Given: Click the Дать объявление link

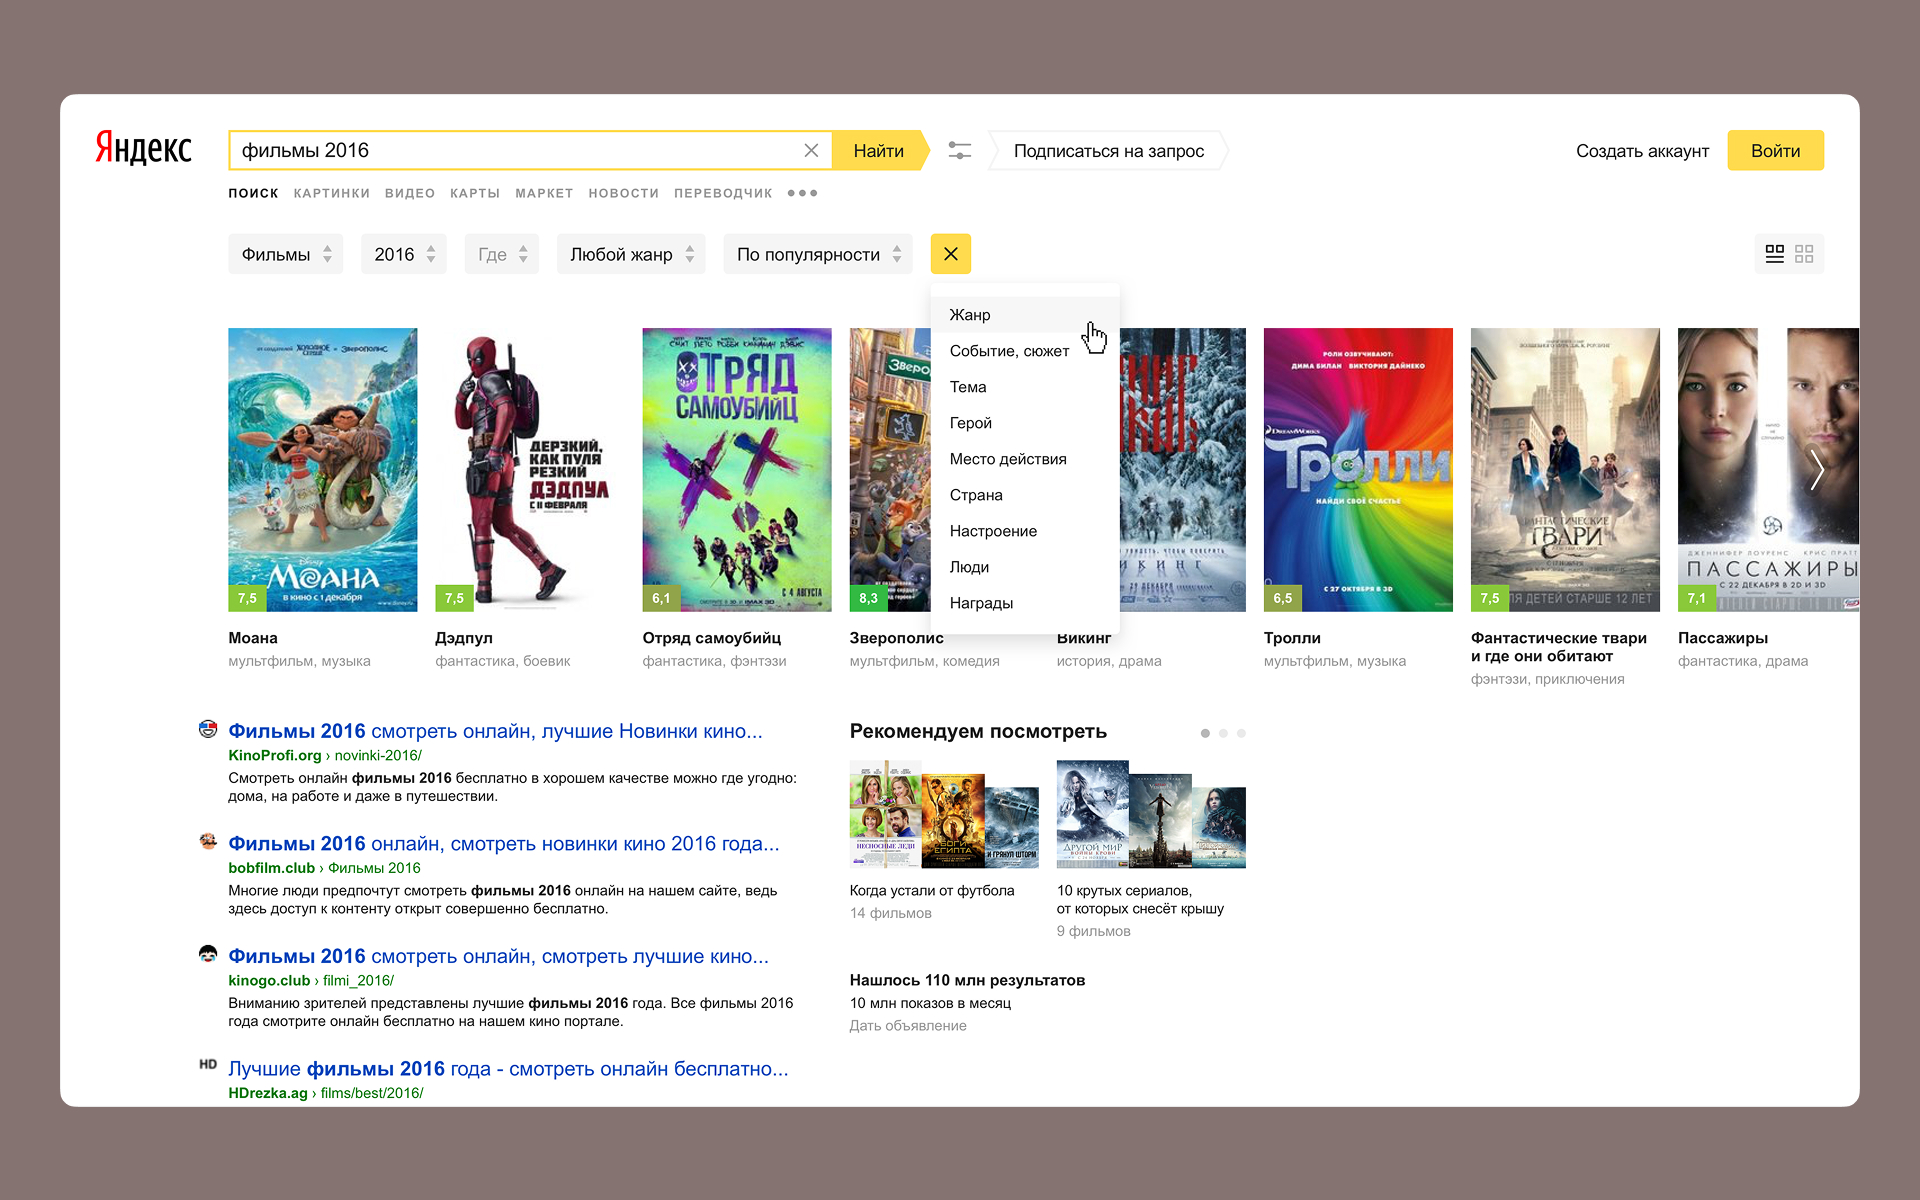Looking at the screenshot, I should tap(908, 1025).
